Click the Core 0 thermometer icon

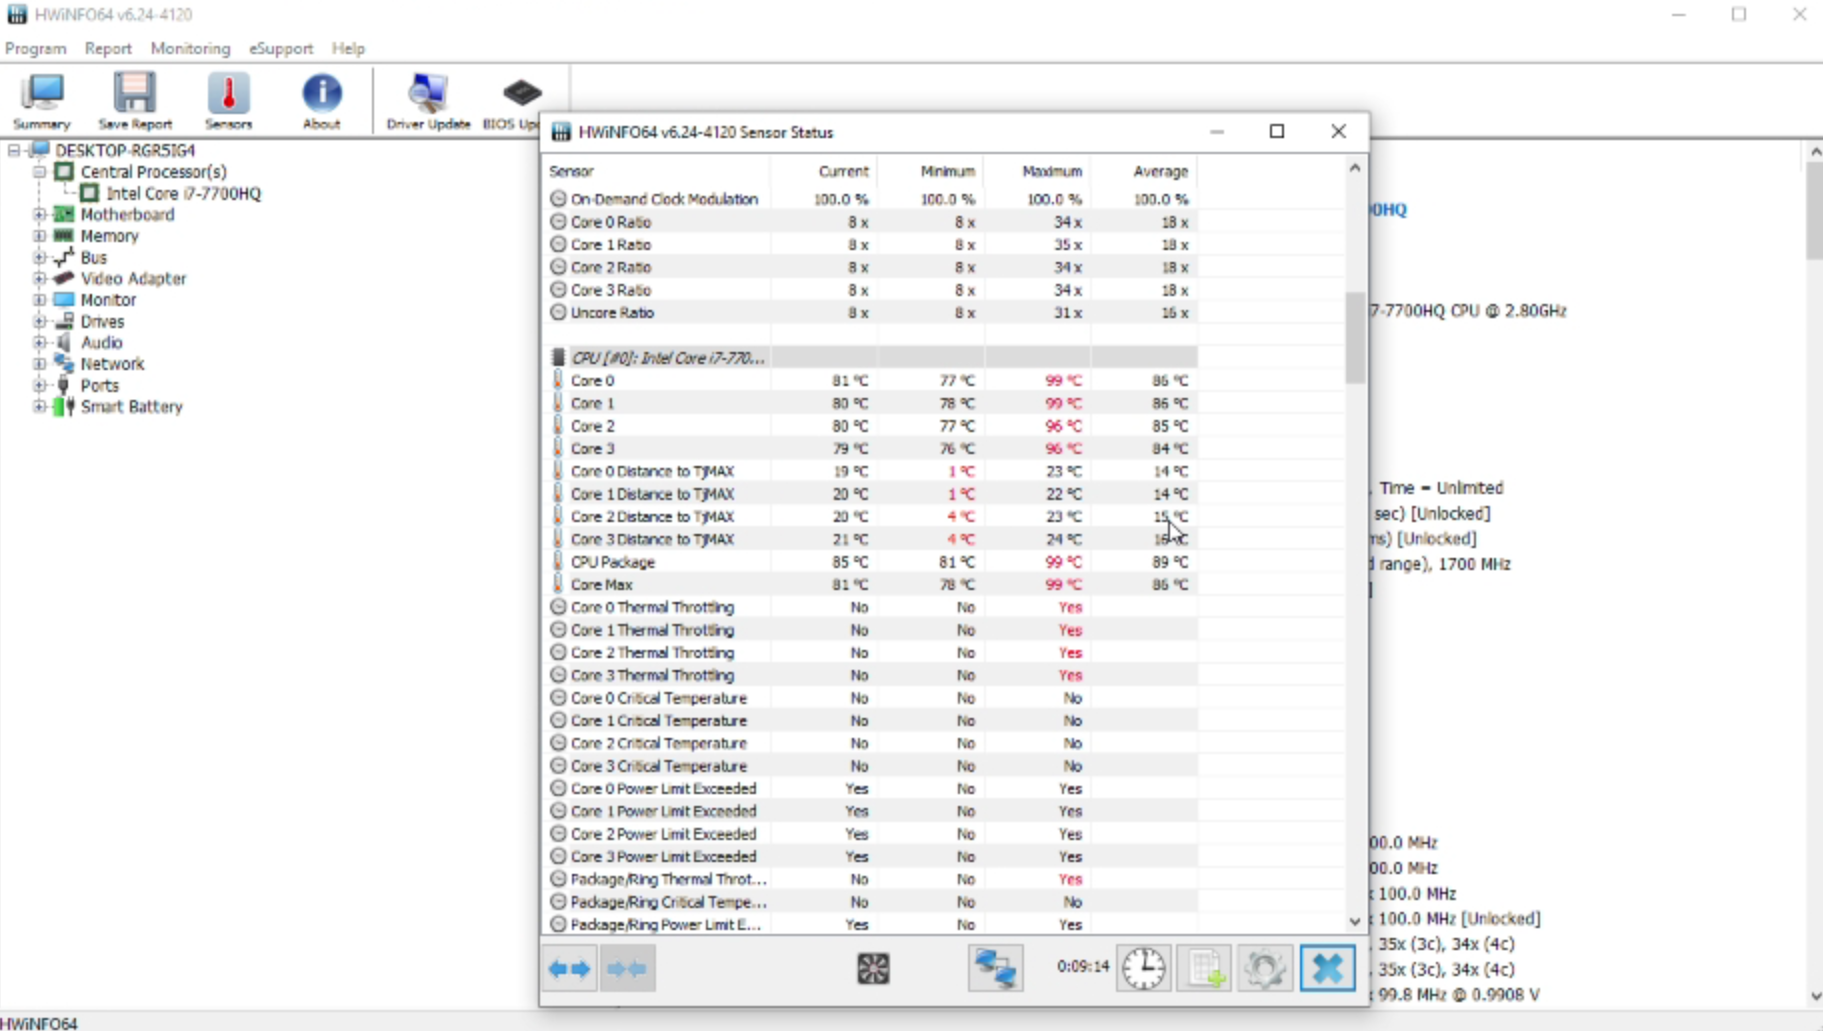[558, 380]
